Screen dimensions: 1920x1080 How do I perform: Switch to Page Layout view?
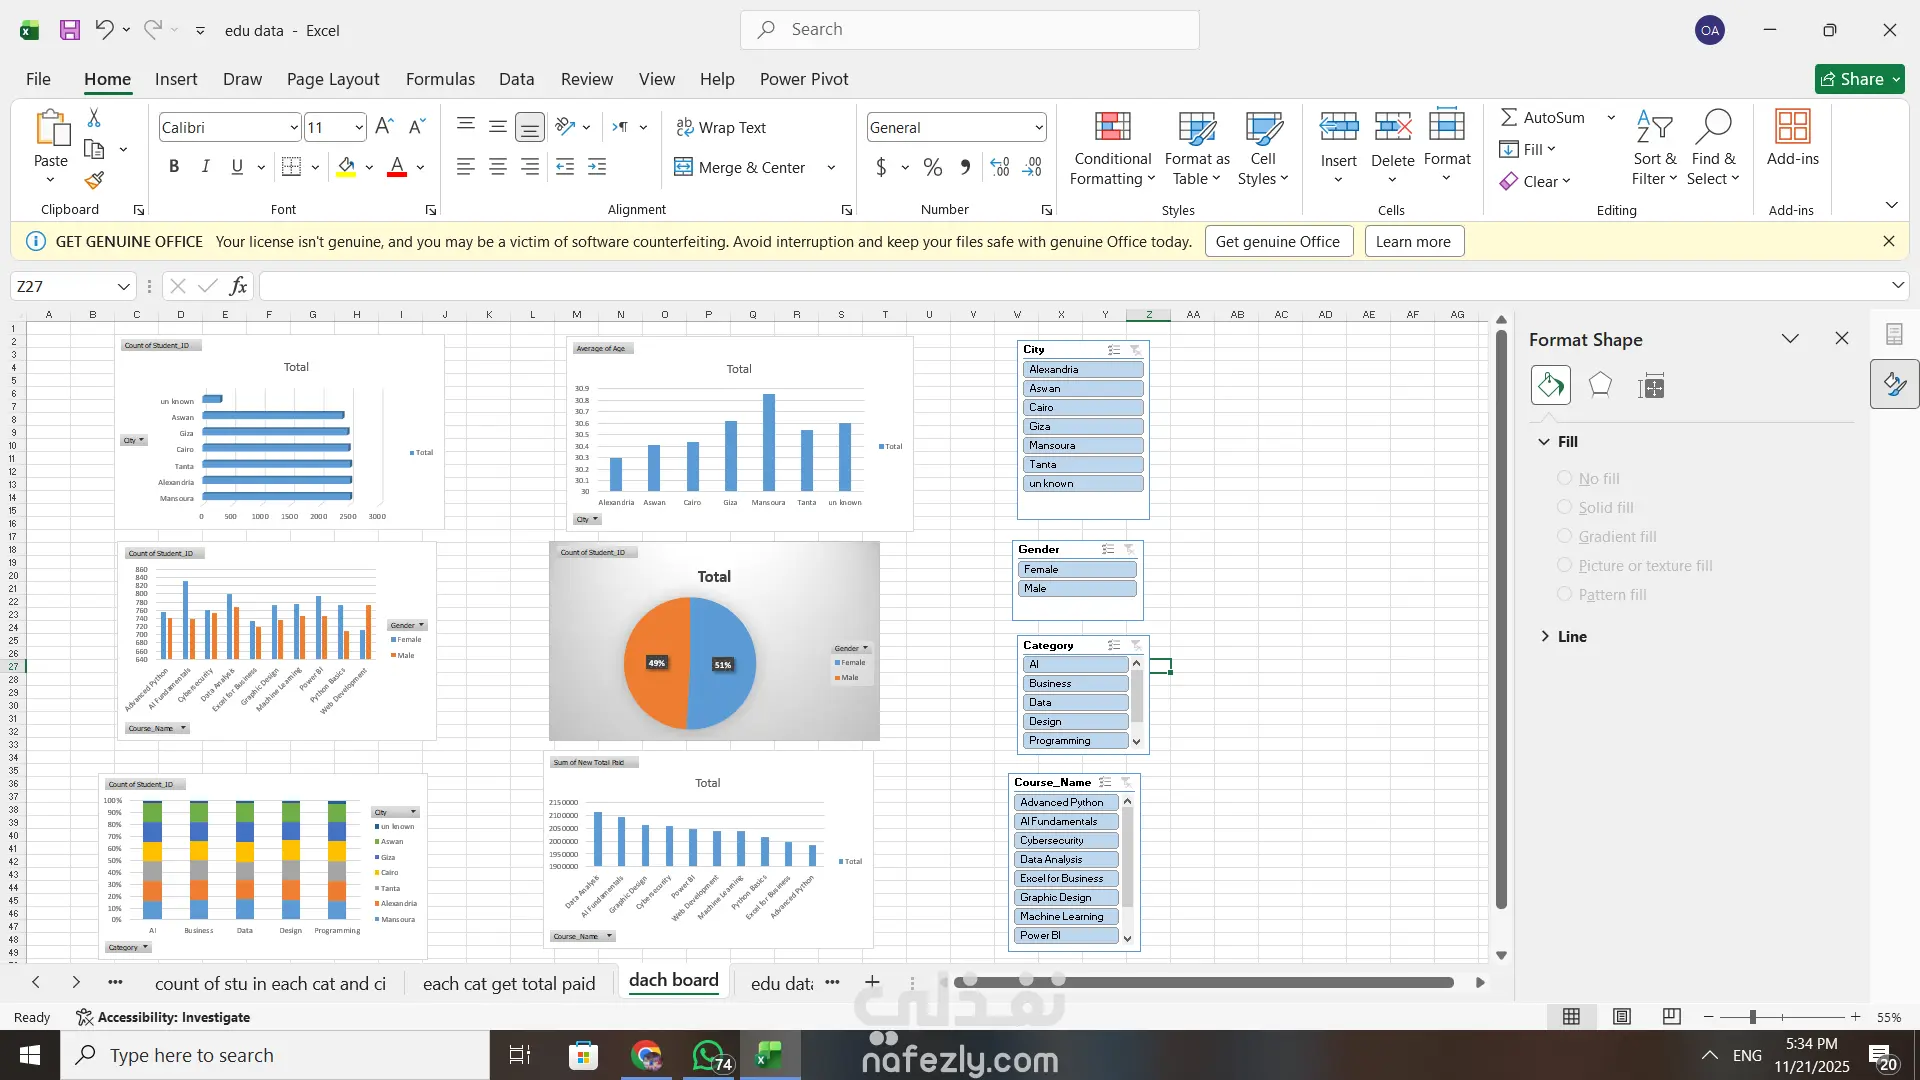(x=1622, y=1017)
